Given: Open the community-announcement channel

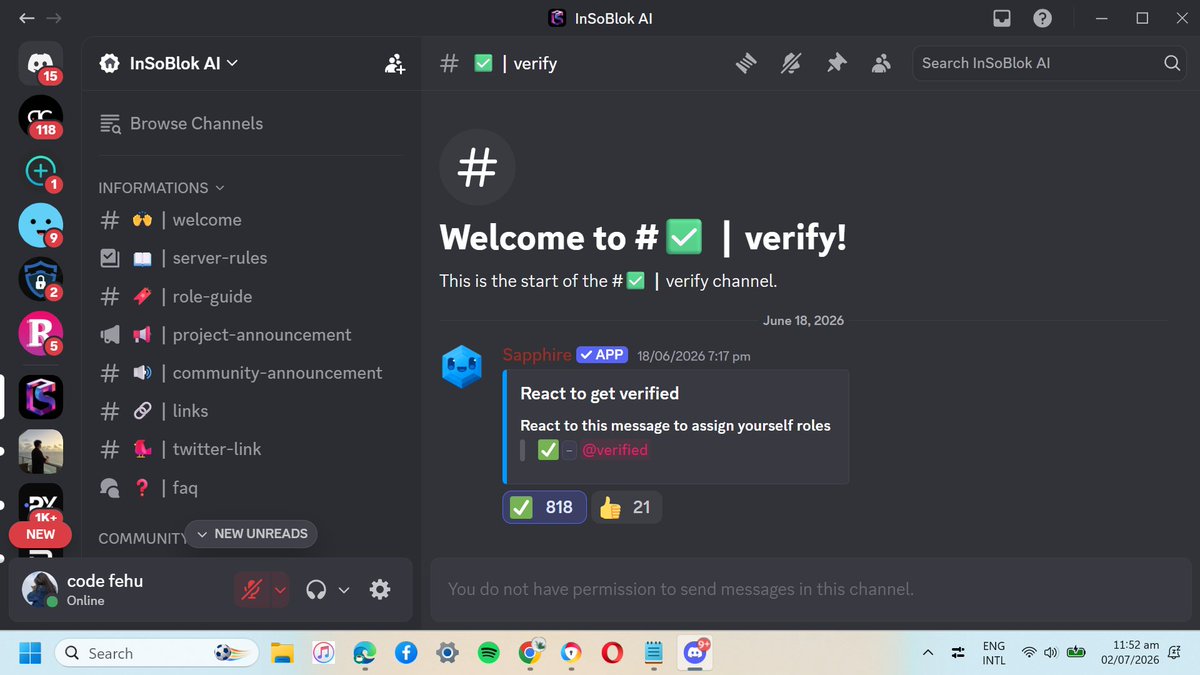Looking at the screenshot, I should 250,373.
